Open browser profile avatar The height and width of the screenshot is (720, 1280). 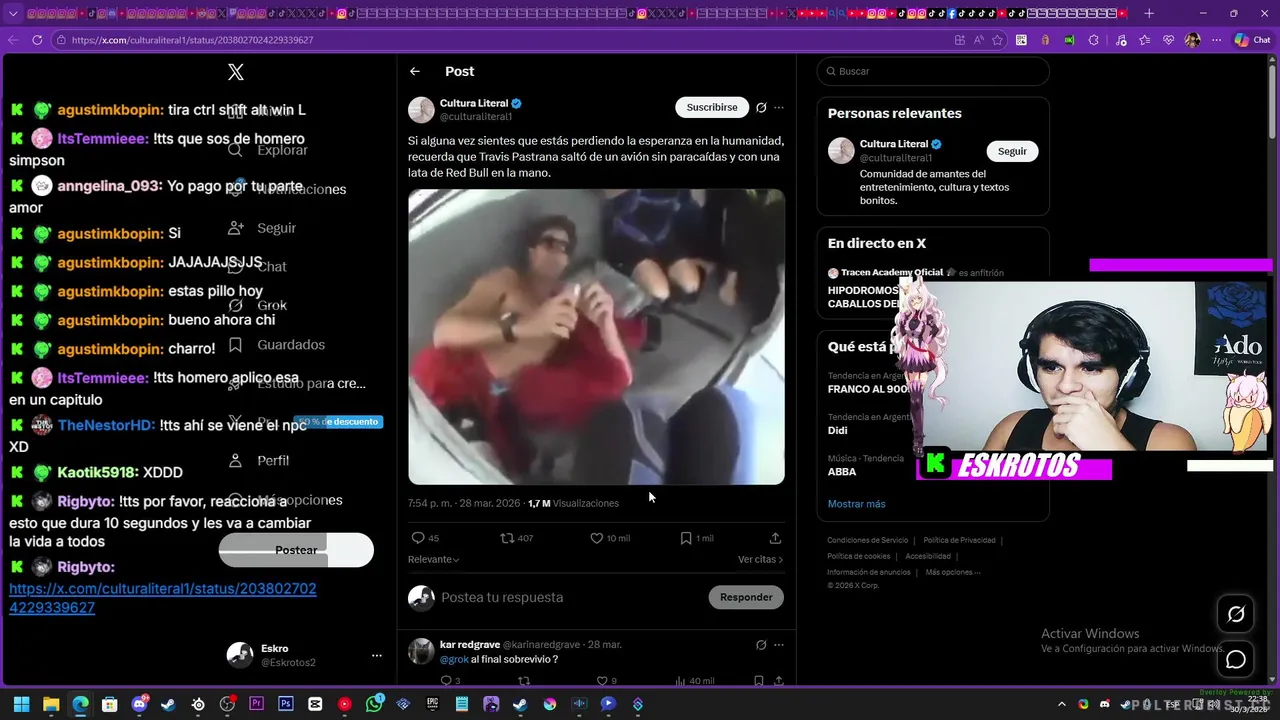point(1192,40)
